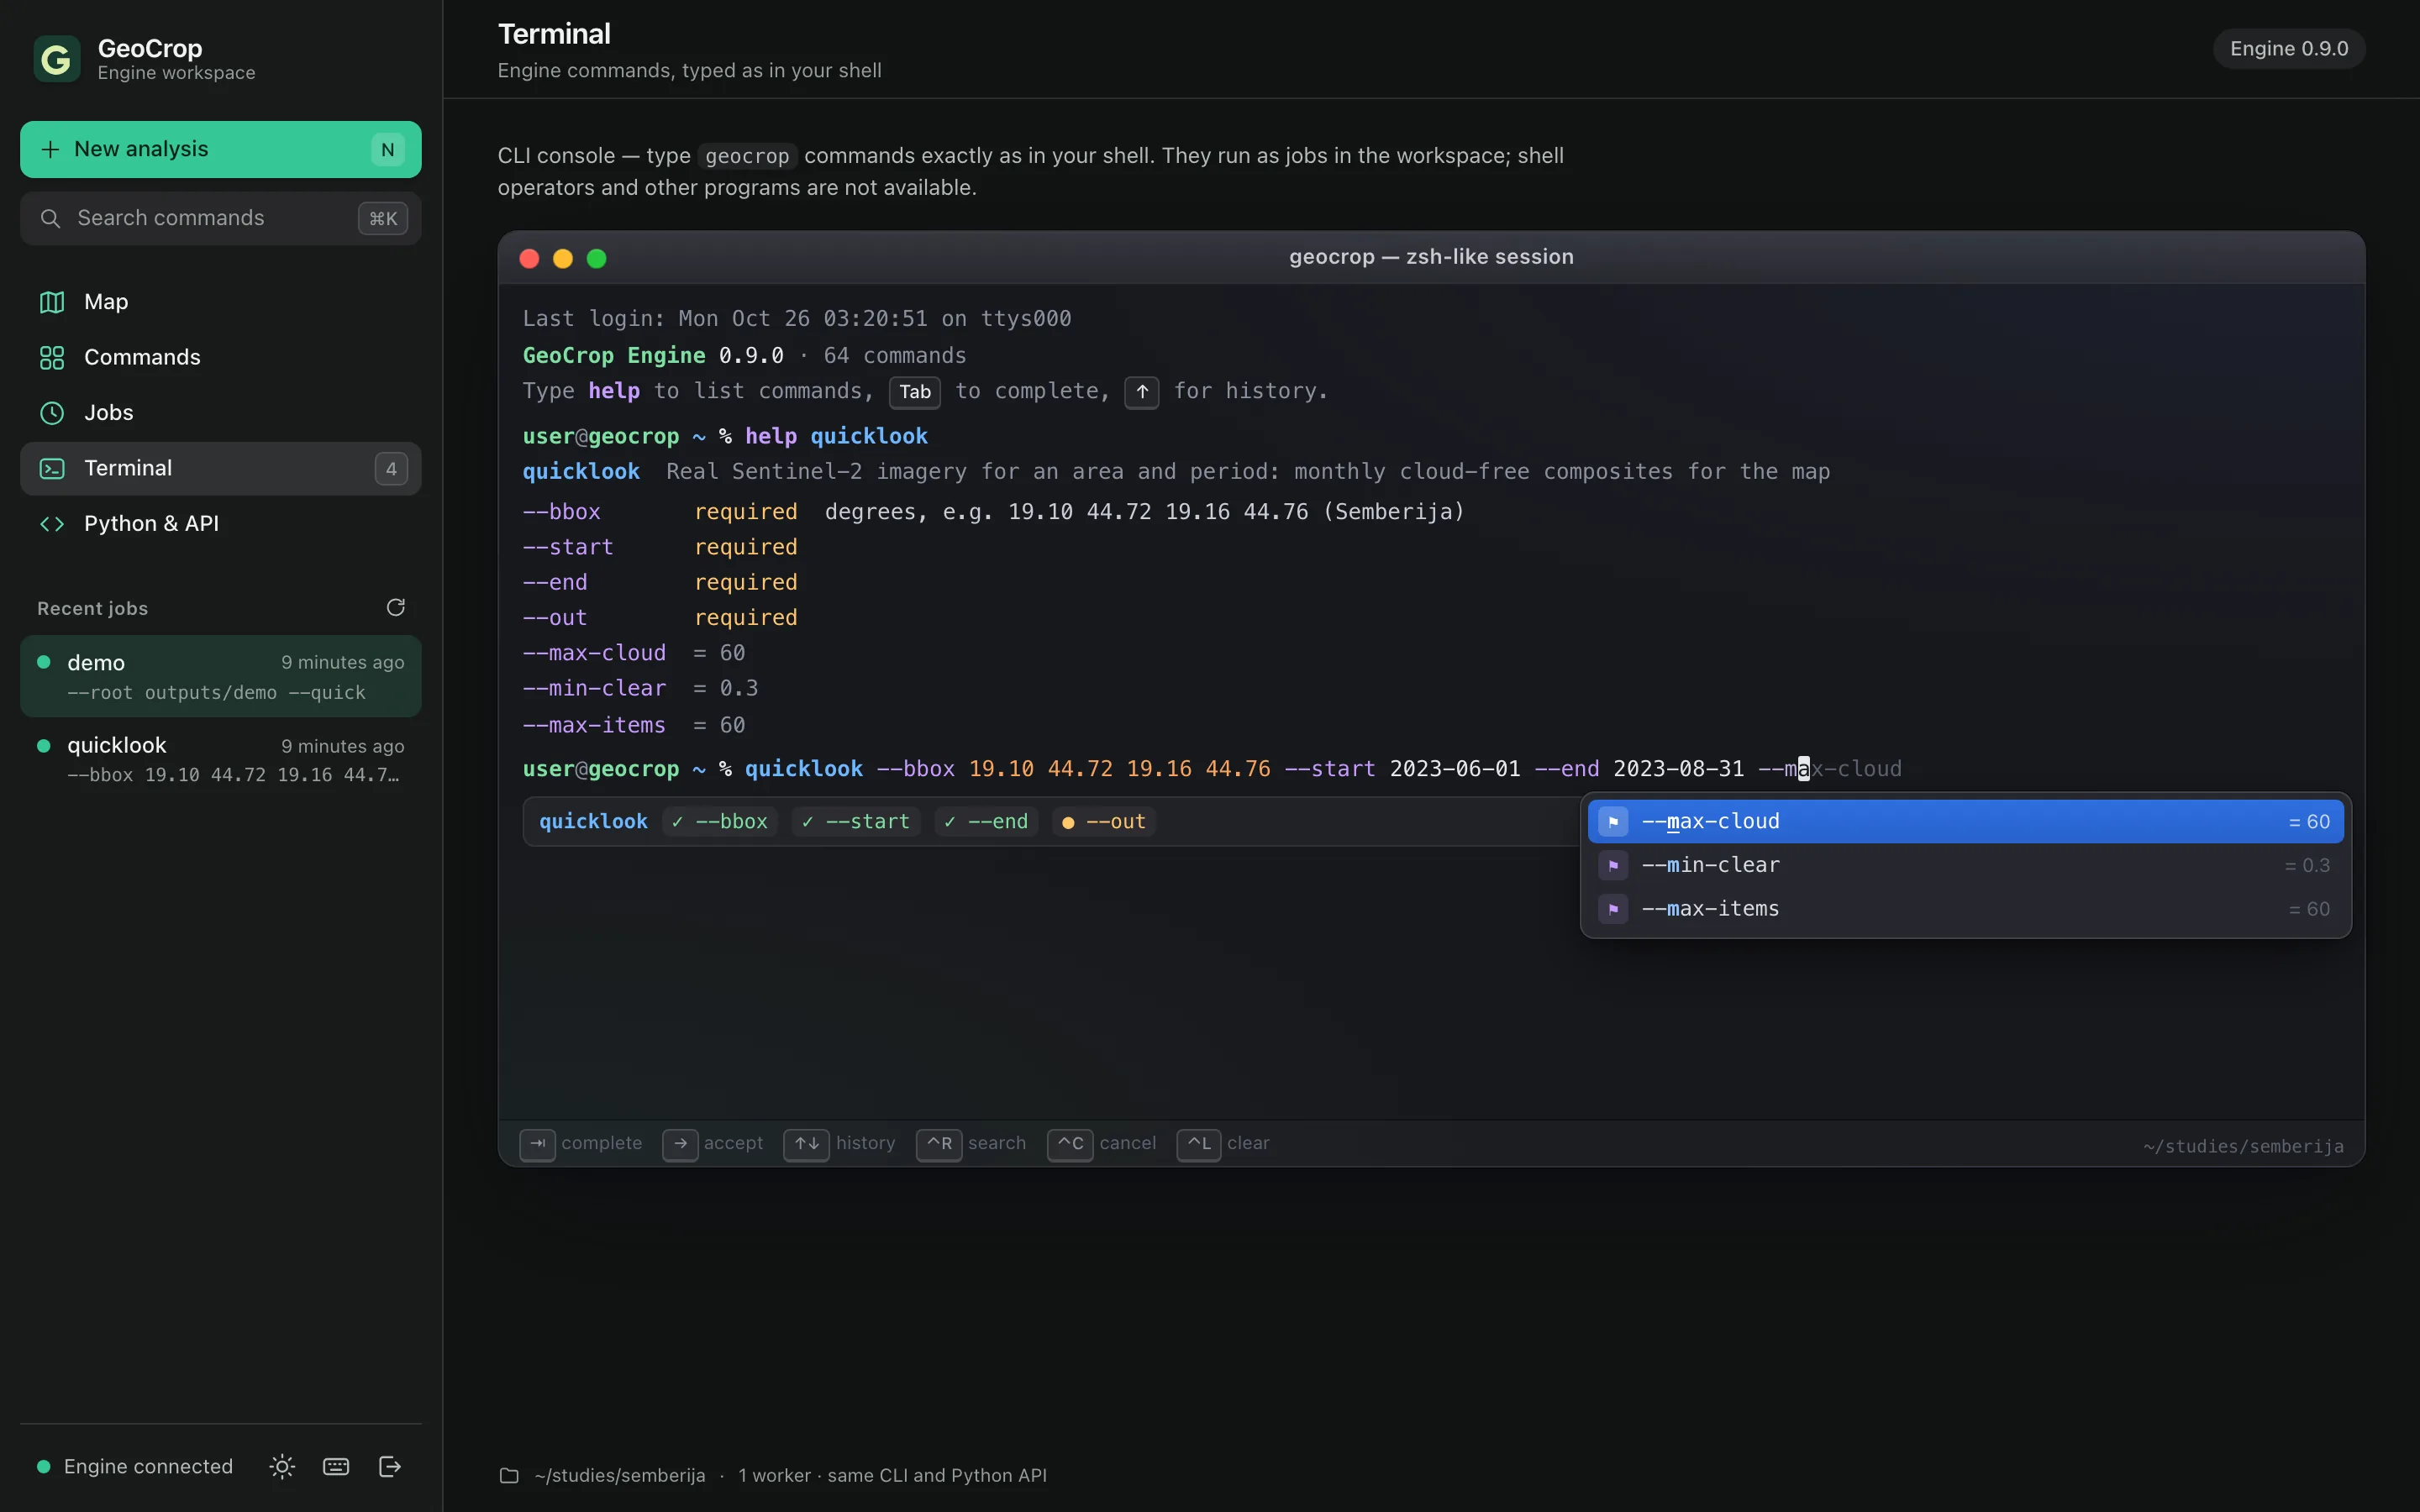Click the green zoom dot of terminal window

597,259
